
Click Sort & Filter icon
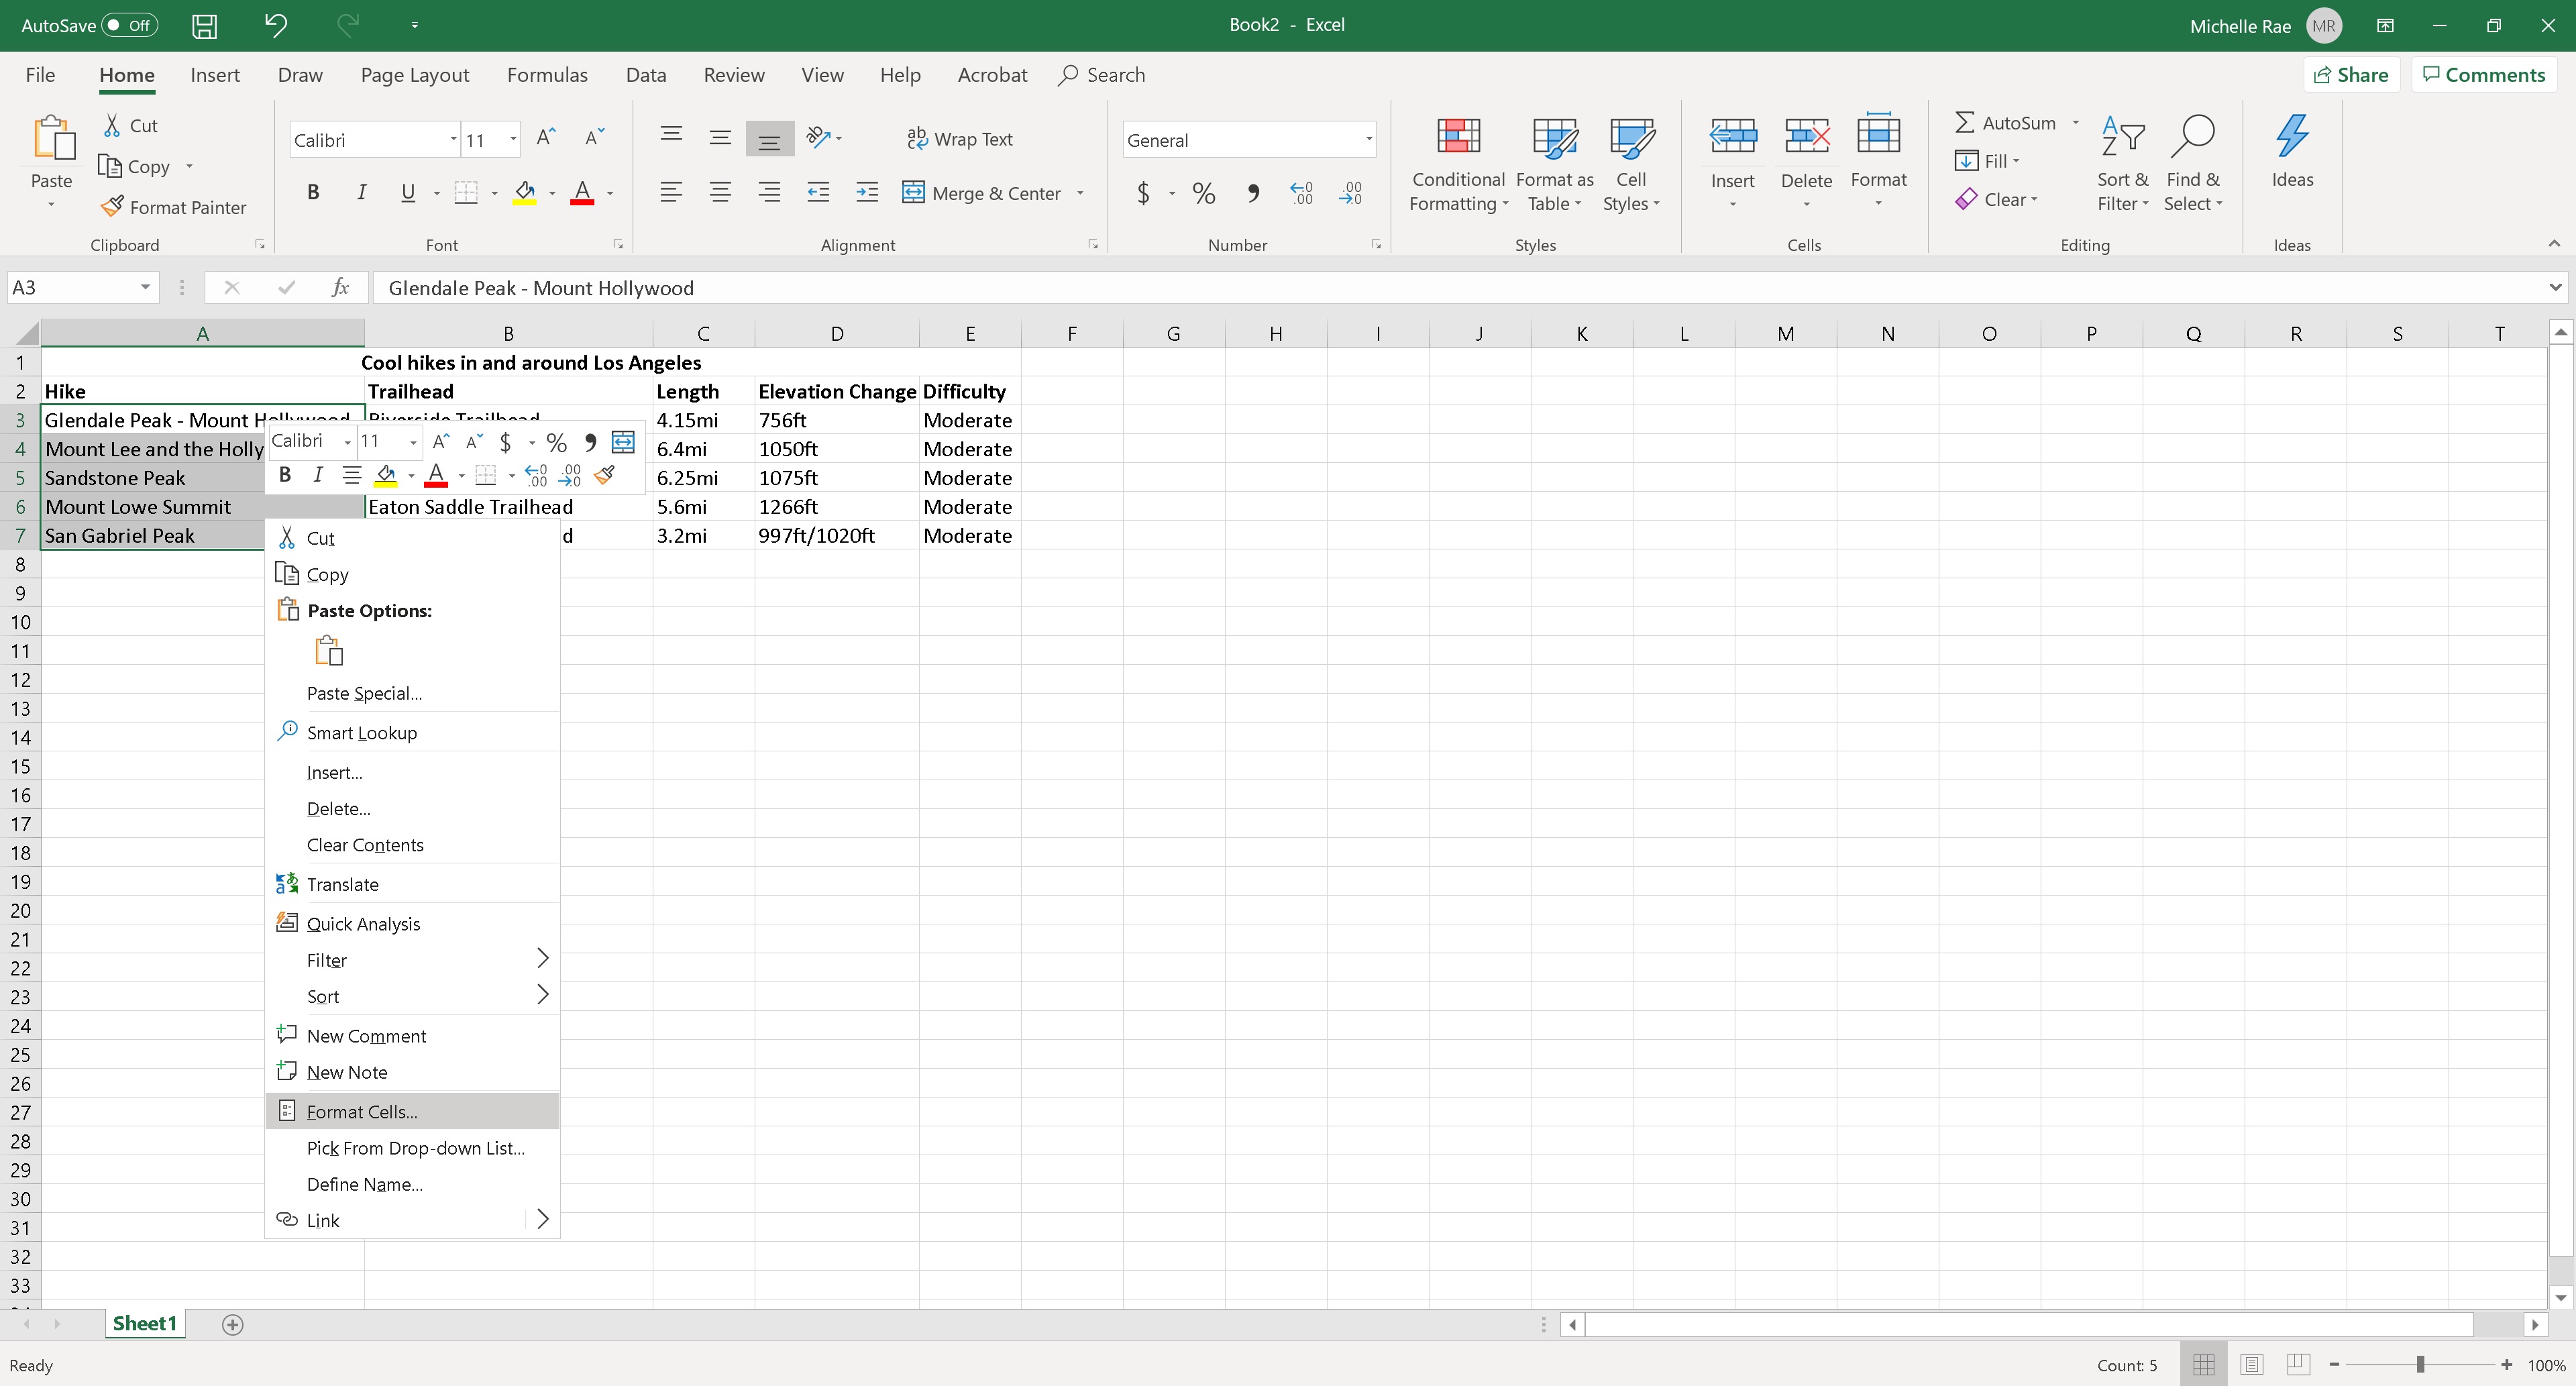pos(2122,136)
